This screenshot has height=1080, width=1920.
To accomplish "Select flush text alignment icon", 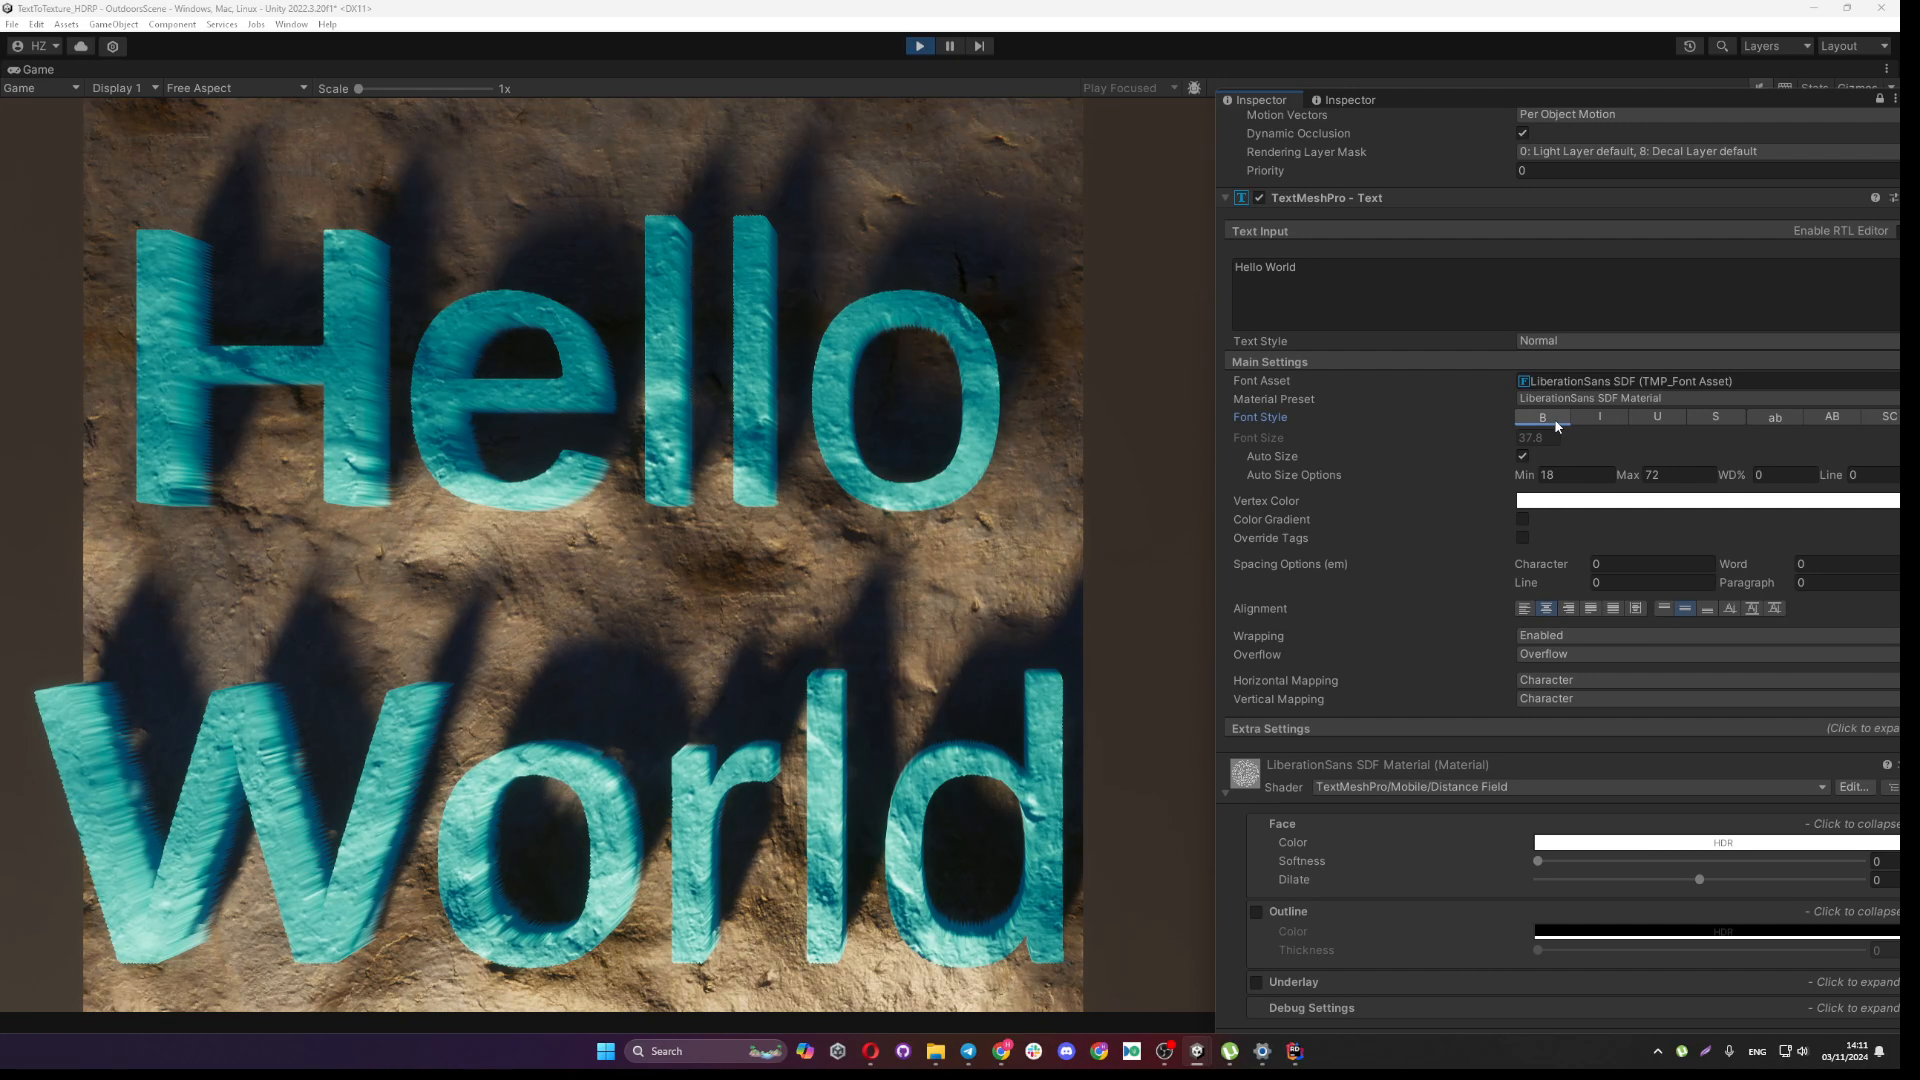I will 1612,608.
